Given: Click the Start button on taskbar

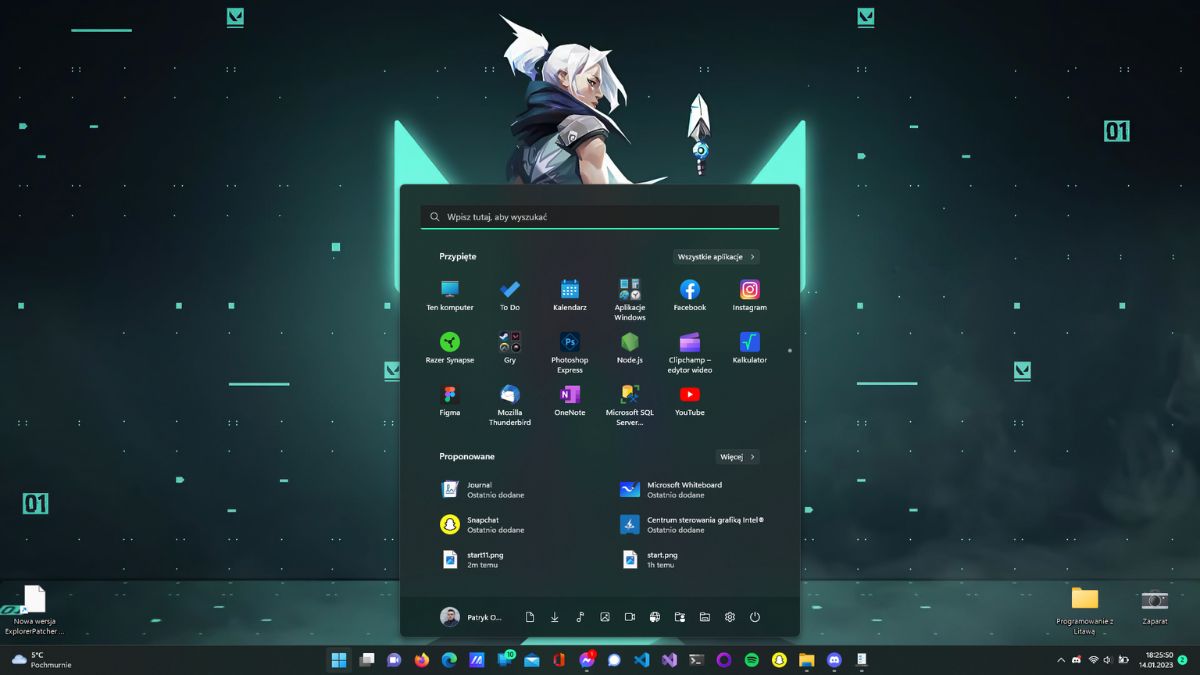Looking at the screenshot, I should 339,660.
